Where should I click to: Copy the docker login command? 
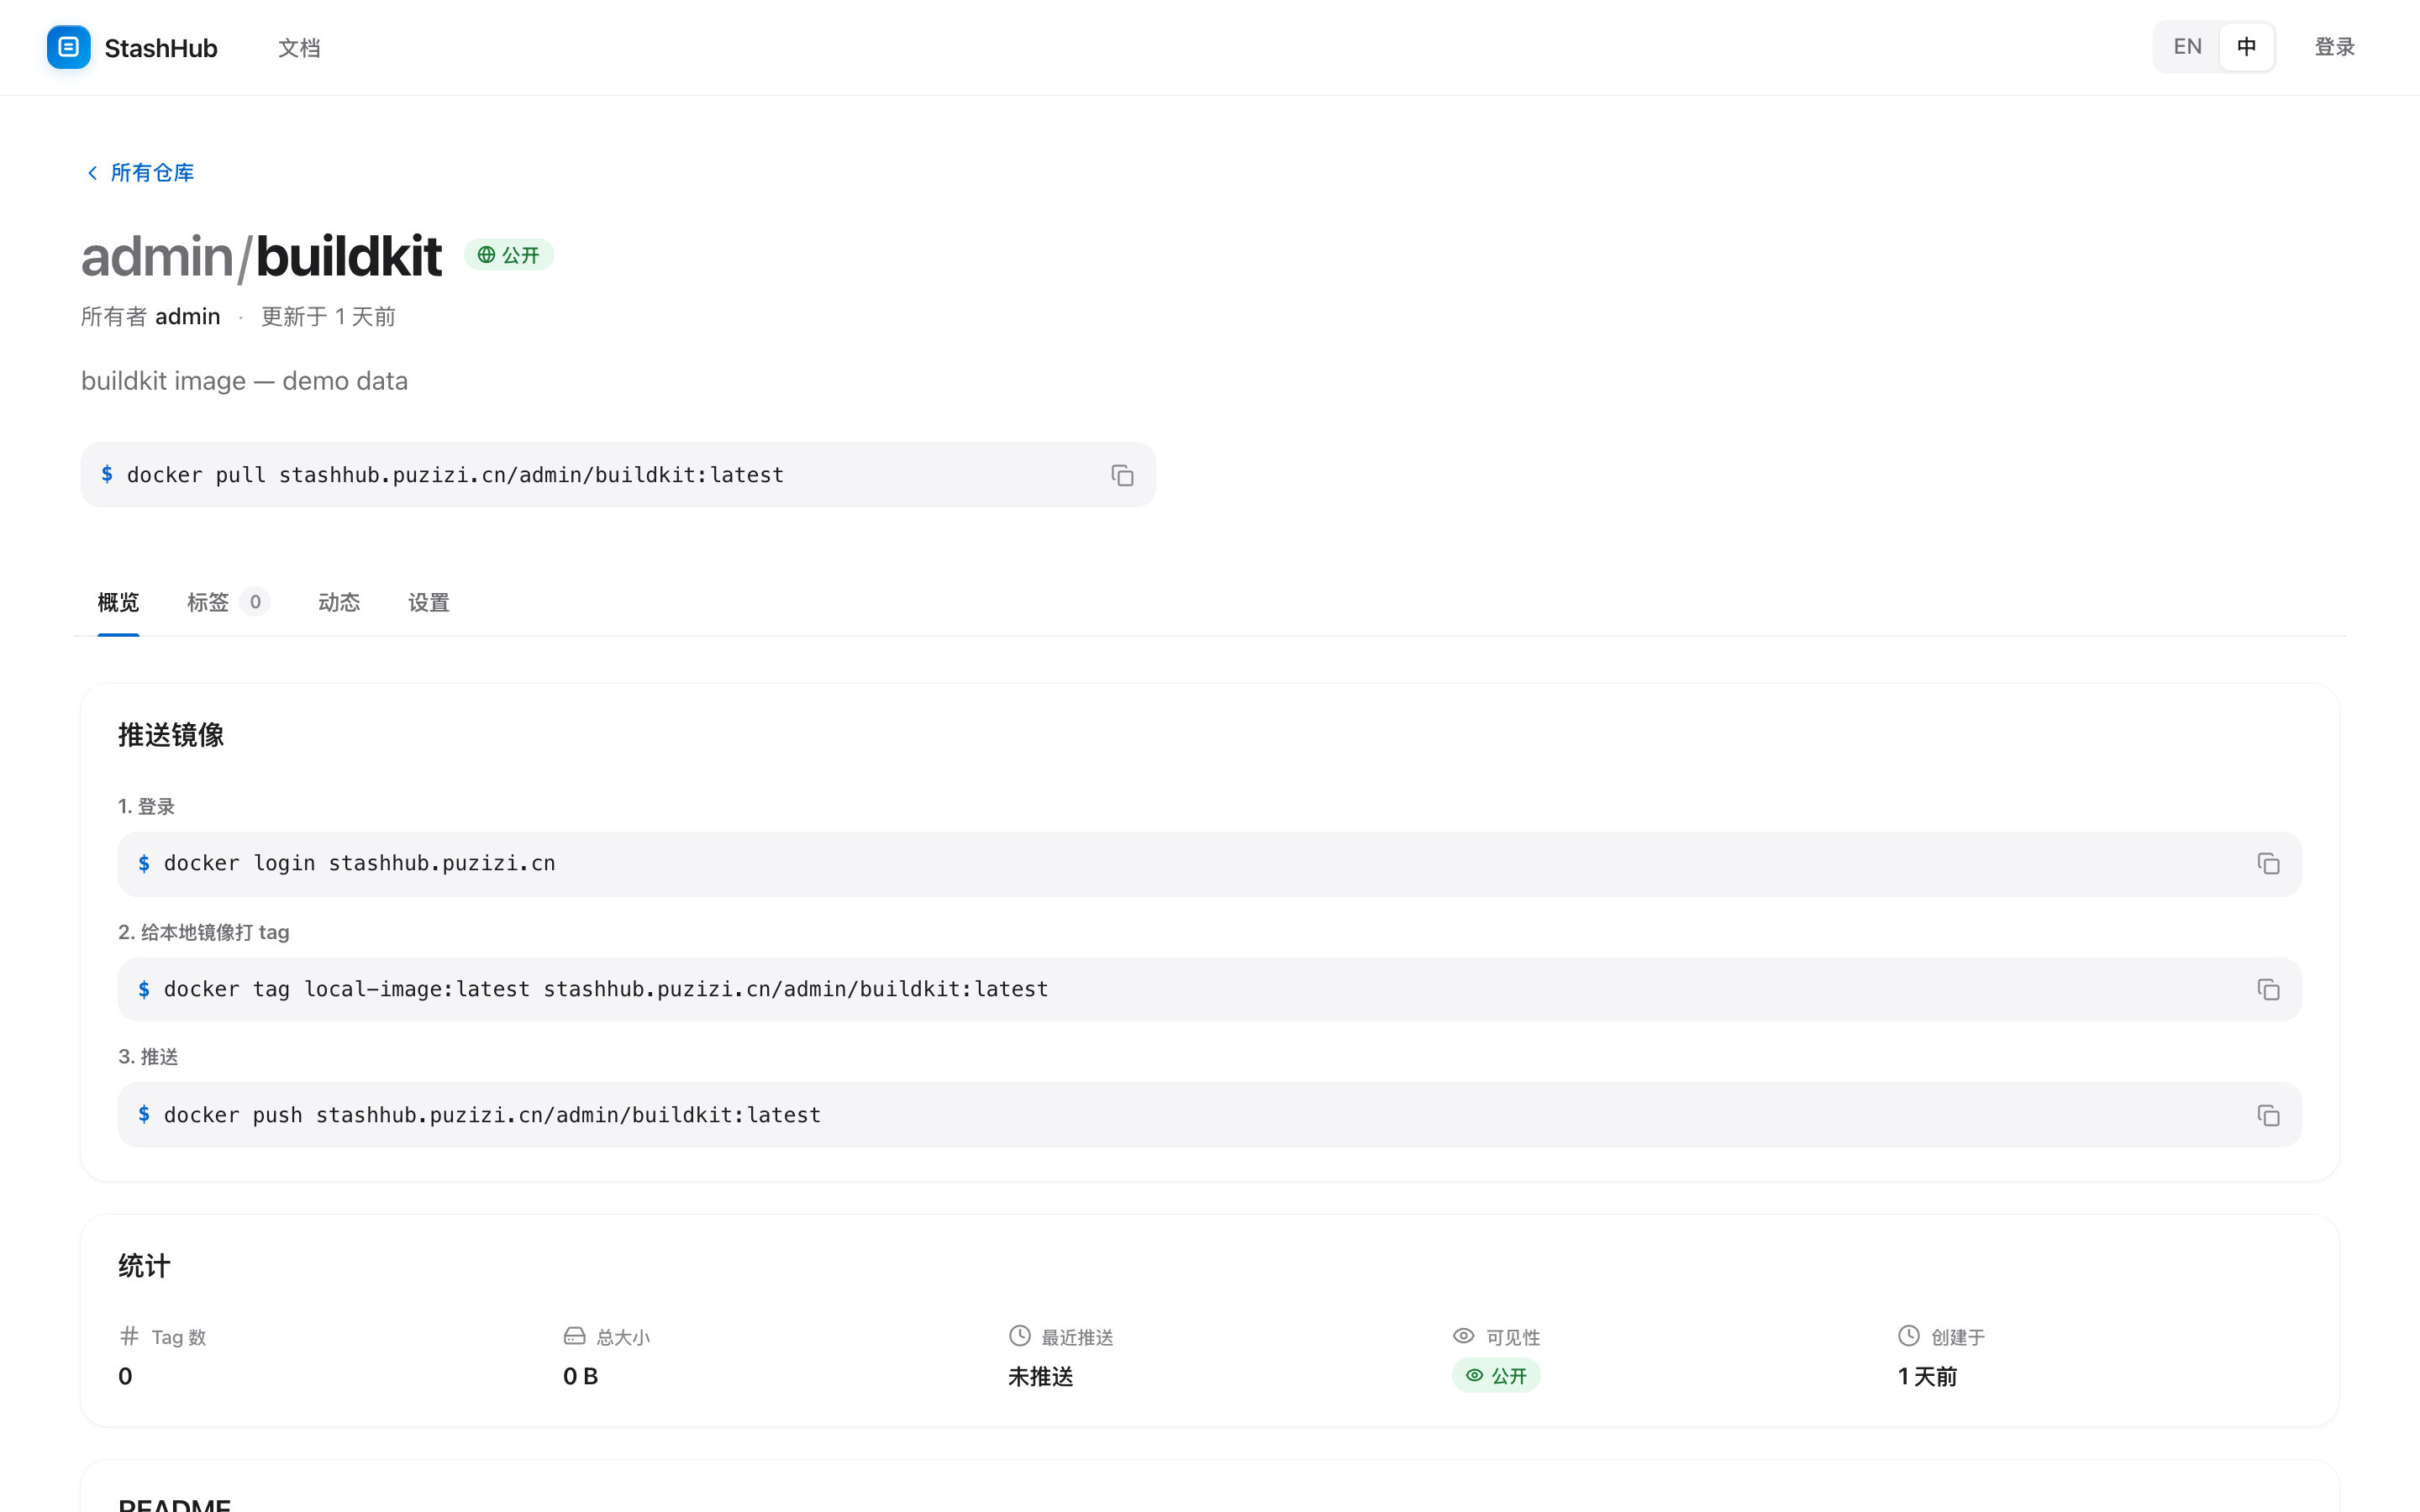[x=2268, y=863]
